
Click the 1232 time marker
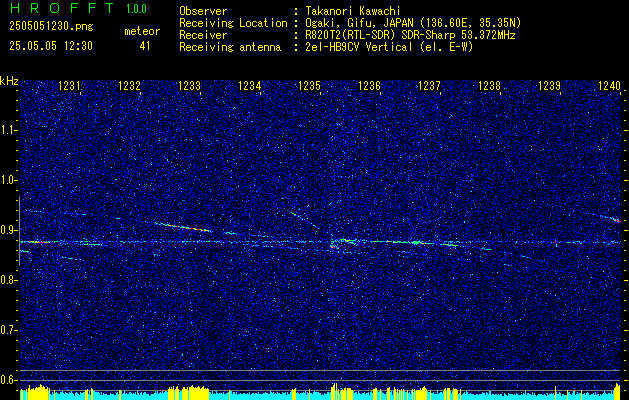[129, 85]
